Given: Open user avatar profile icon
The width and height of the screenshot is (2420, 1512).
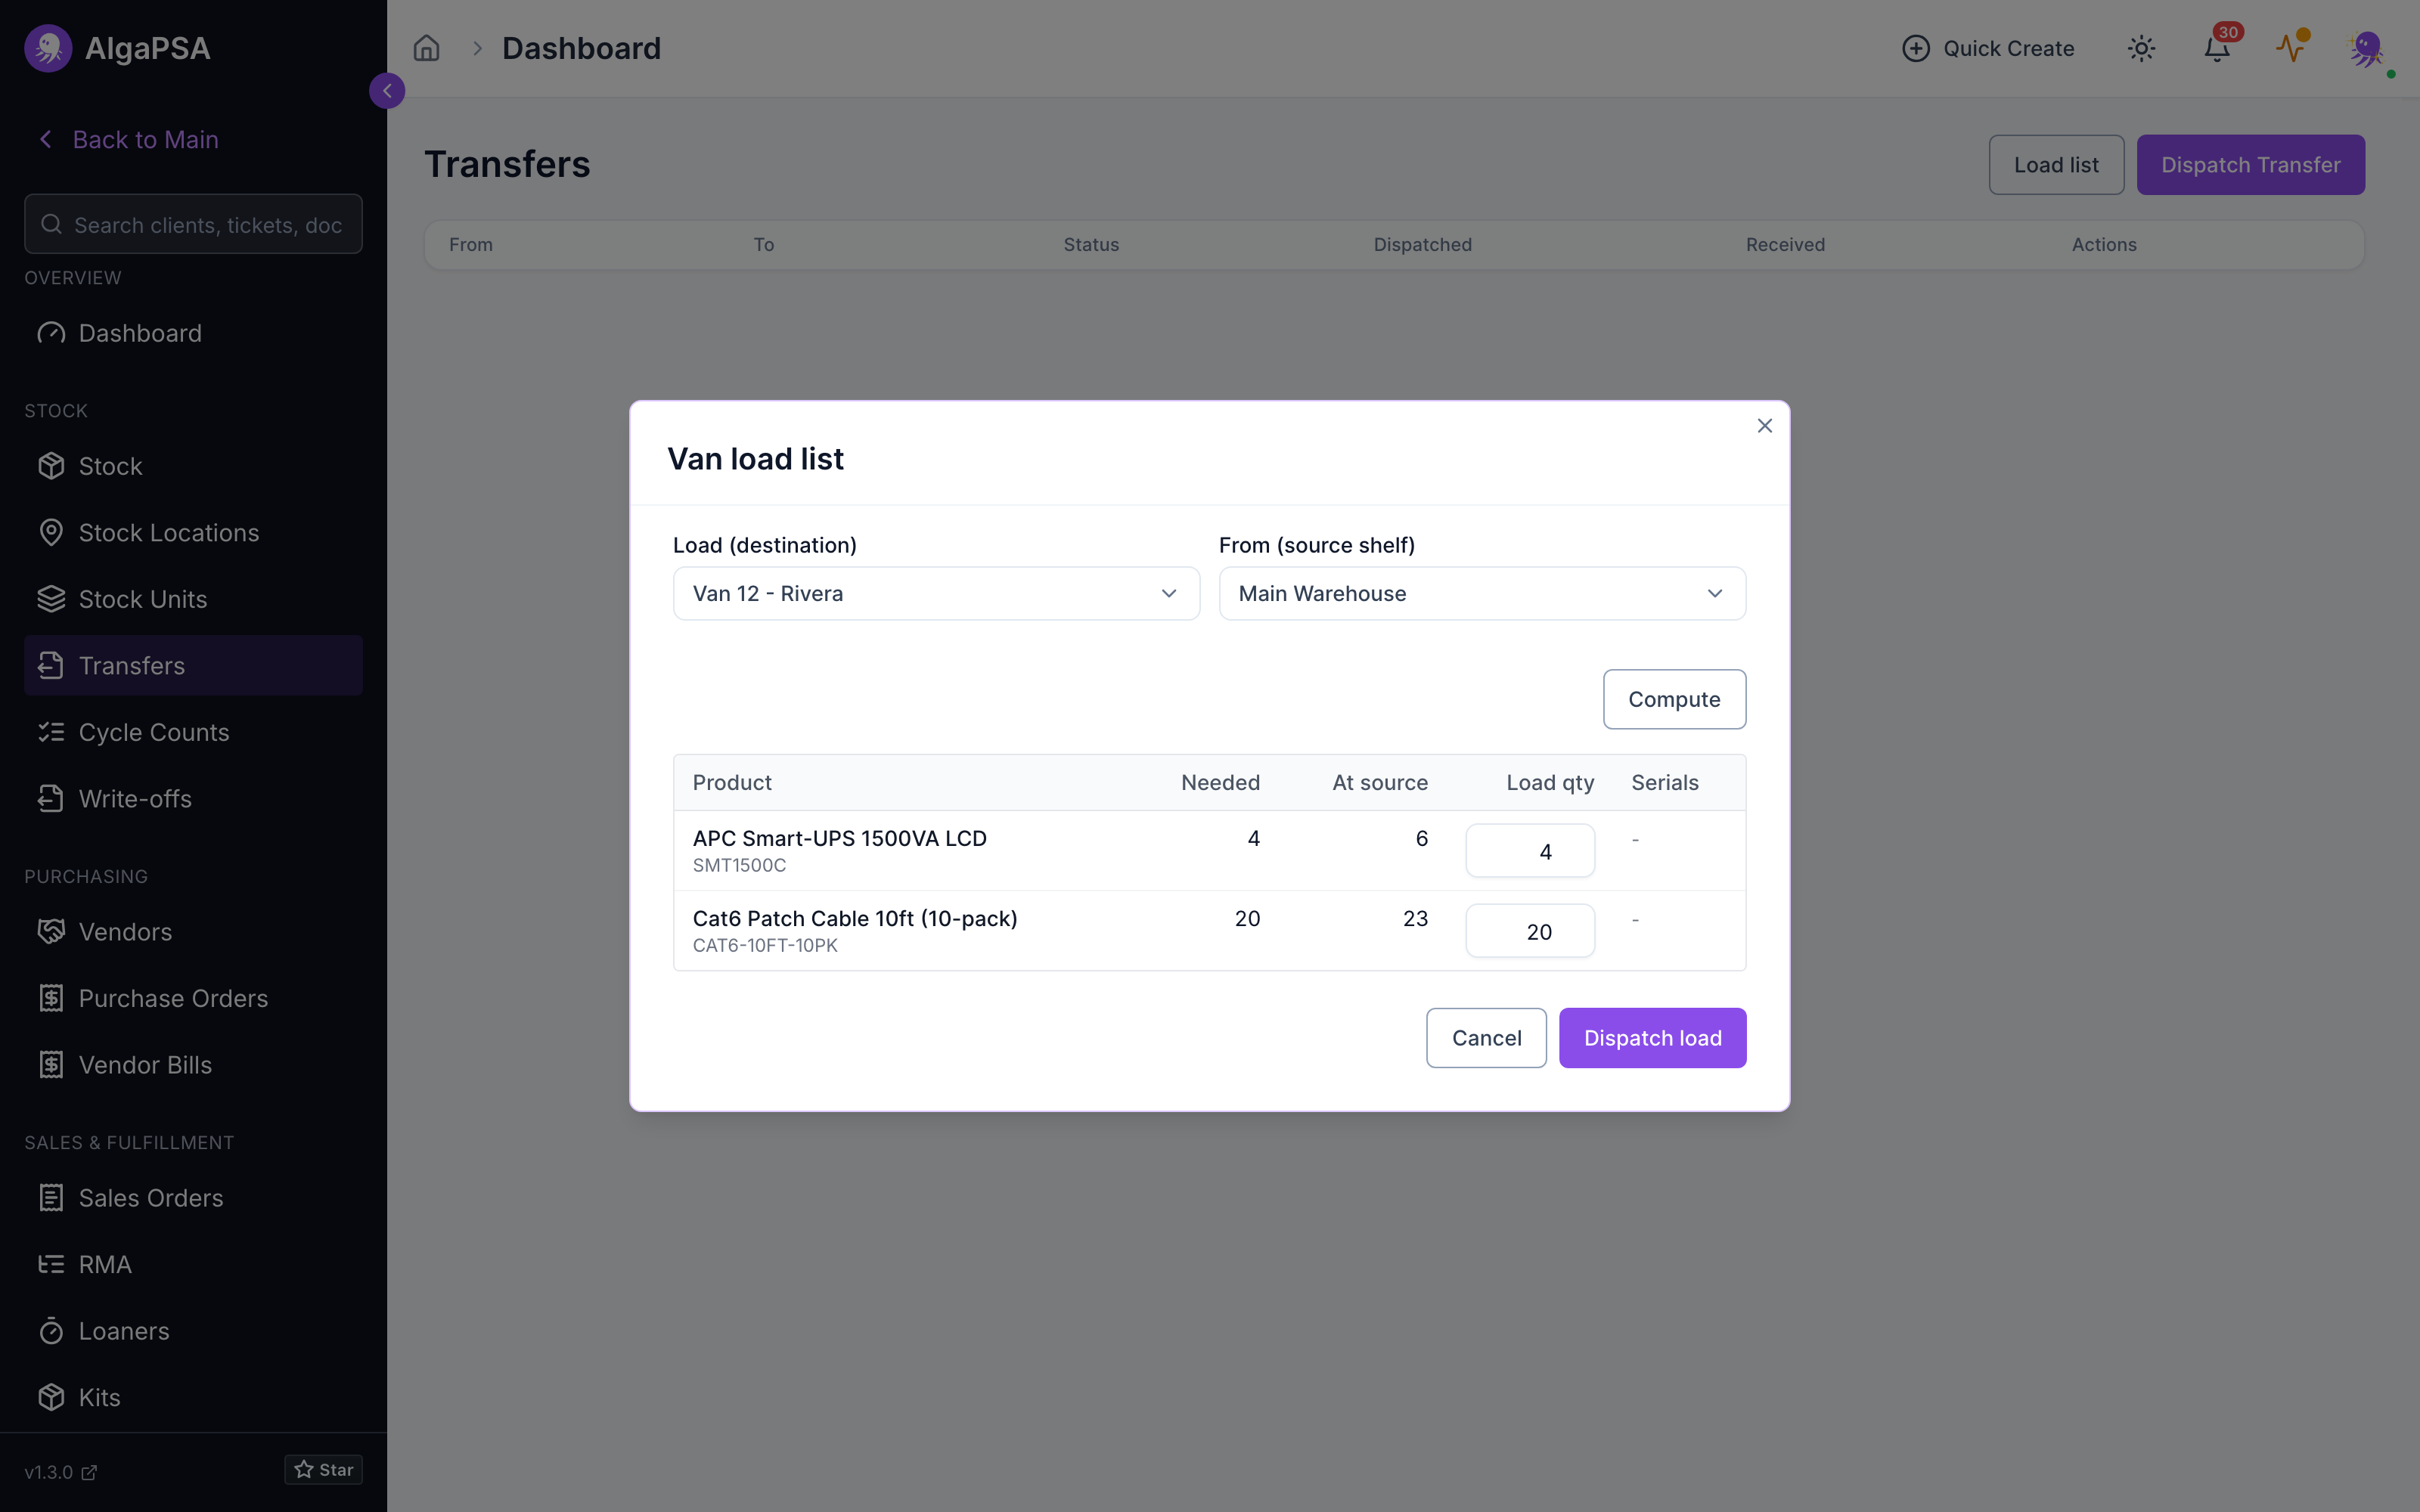Looking at the screenshot, I should (2367, 48).
